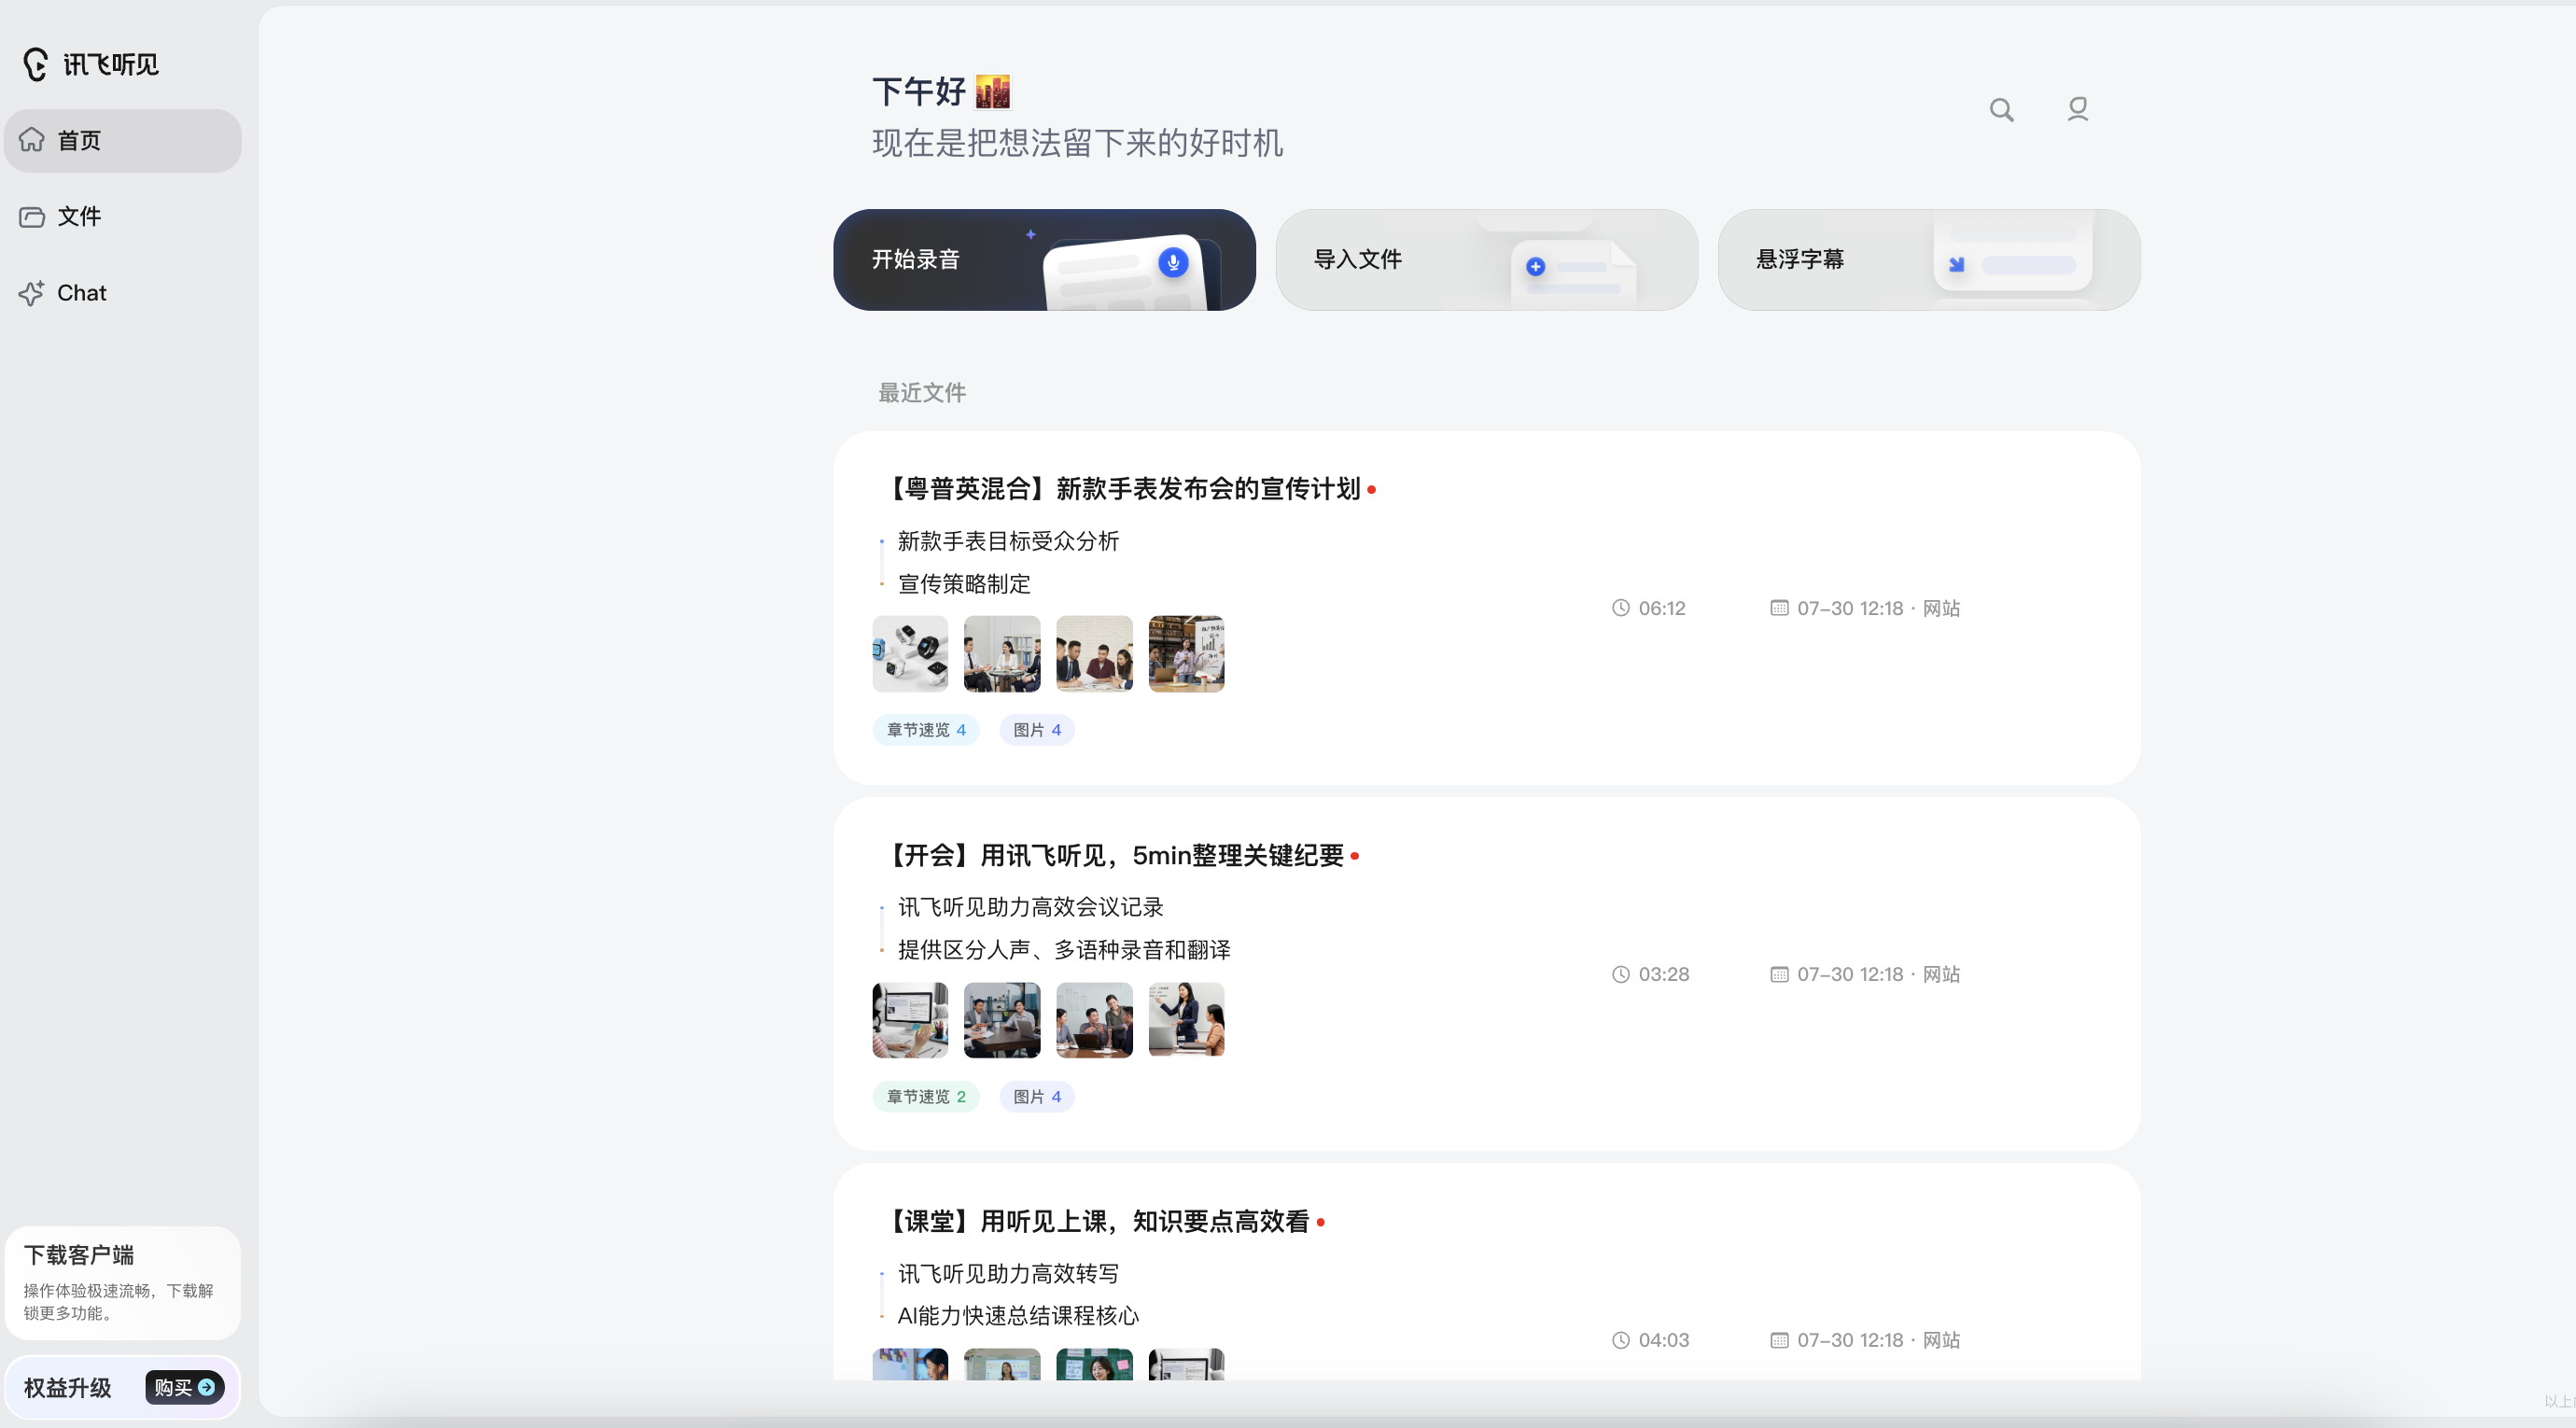Image resolution: width=2576 pixels, height=1428 pixels.
Task: Open the fourth thumbnail in 【开会】 file
Action: point(1186,1020)
